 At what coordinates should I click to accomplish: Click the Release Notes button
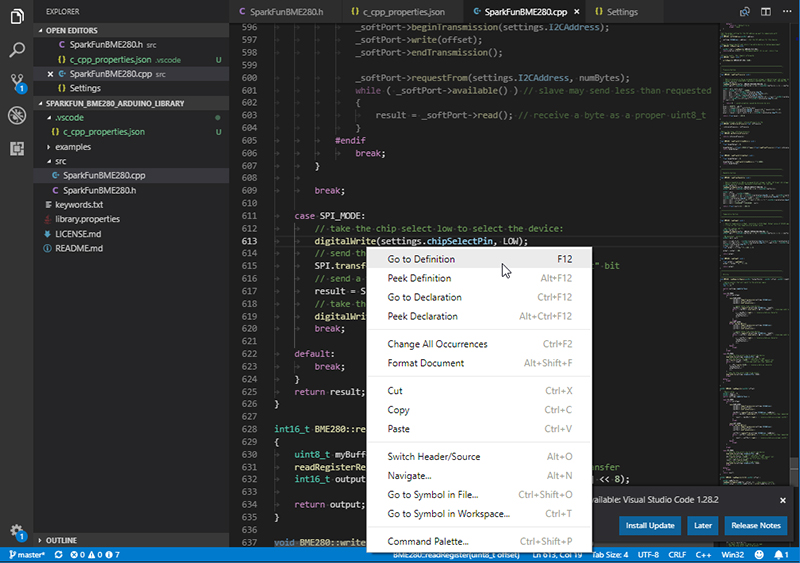755,525
